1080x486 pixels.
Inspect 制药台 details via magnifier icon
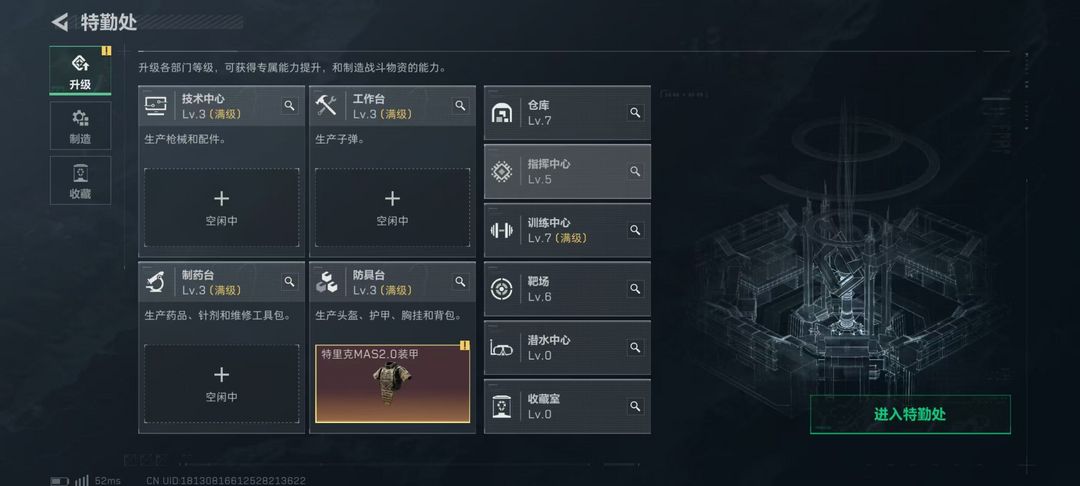click(x=289, y=282)
